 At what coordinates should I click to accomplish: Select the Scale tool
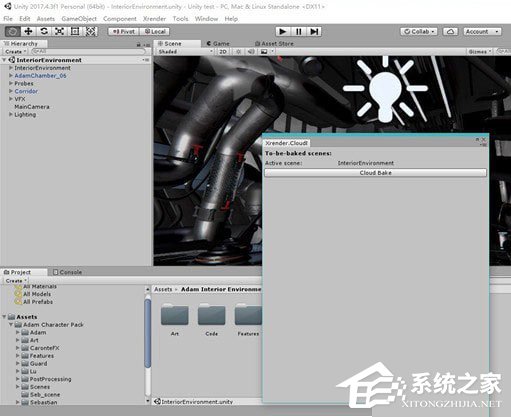pos(59,32)
